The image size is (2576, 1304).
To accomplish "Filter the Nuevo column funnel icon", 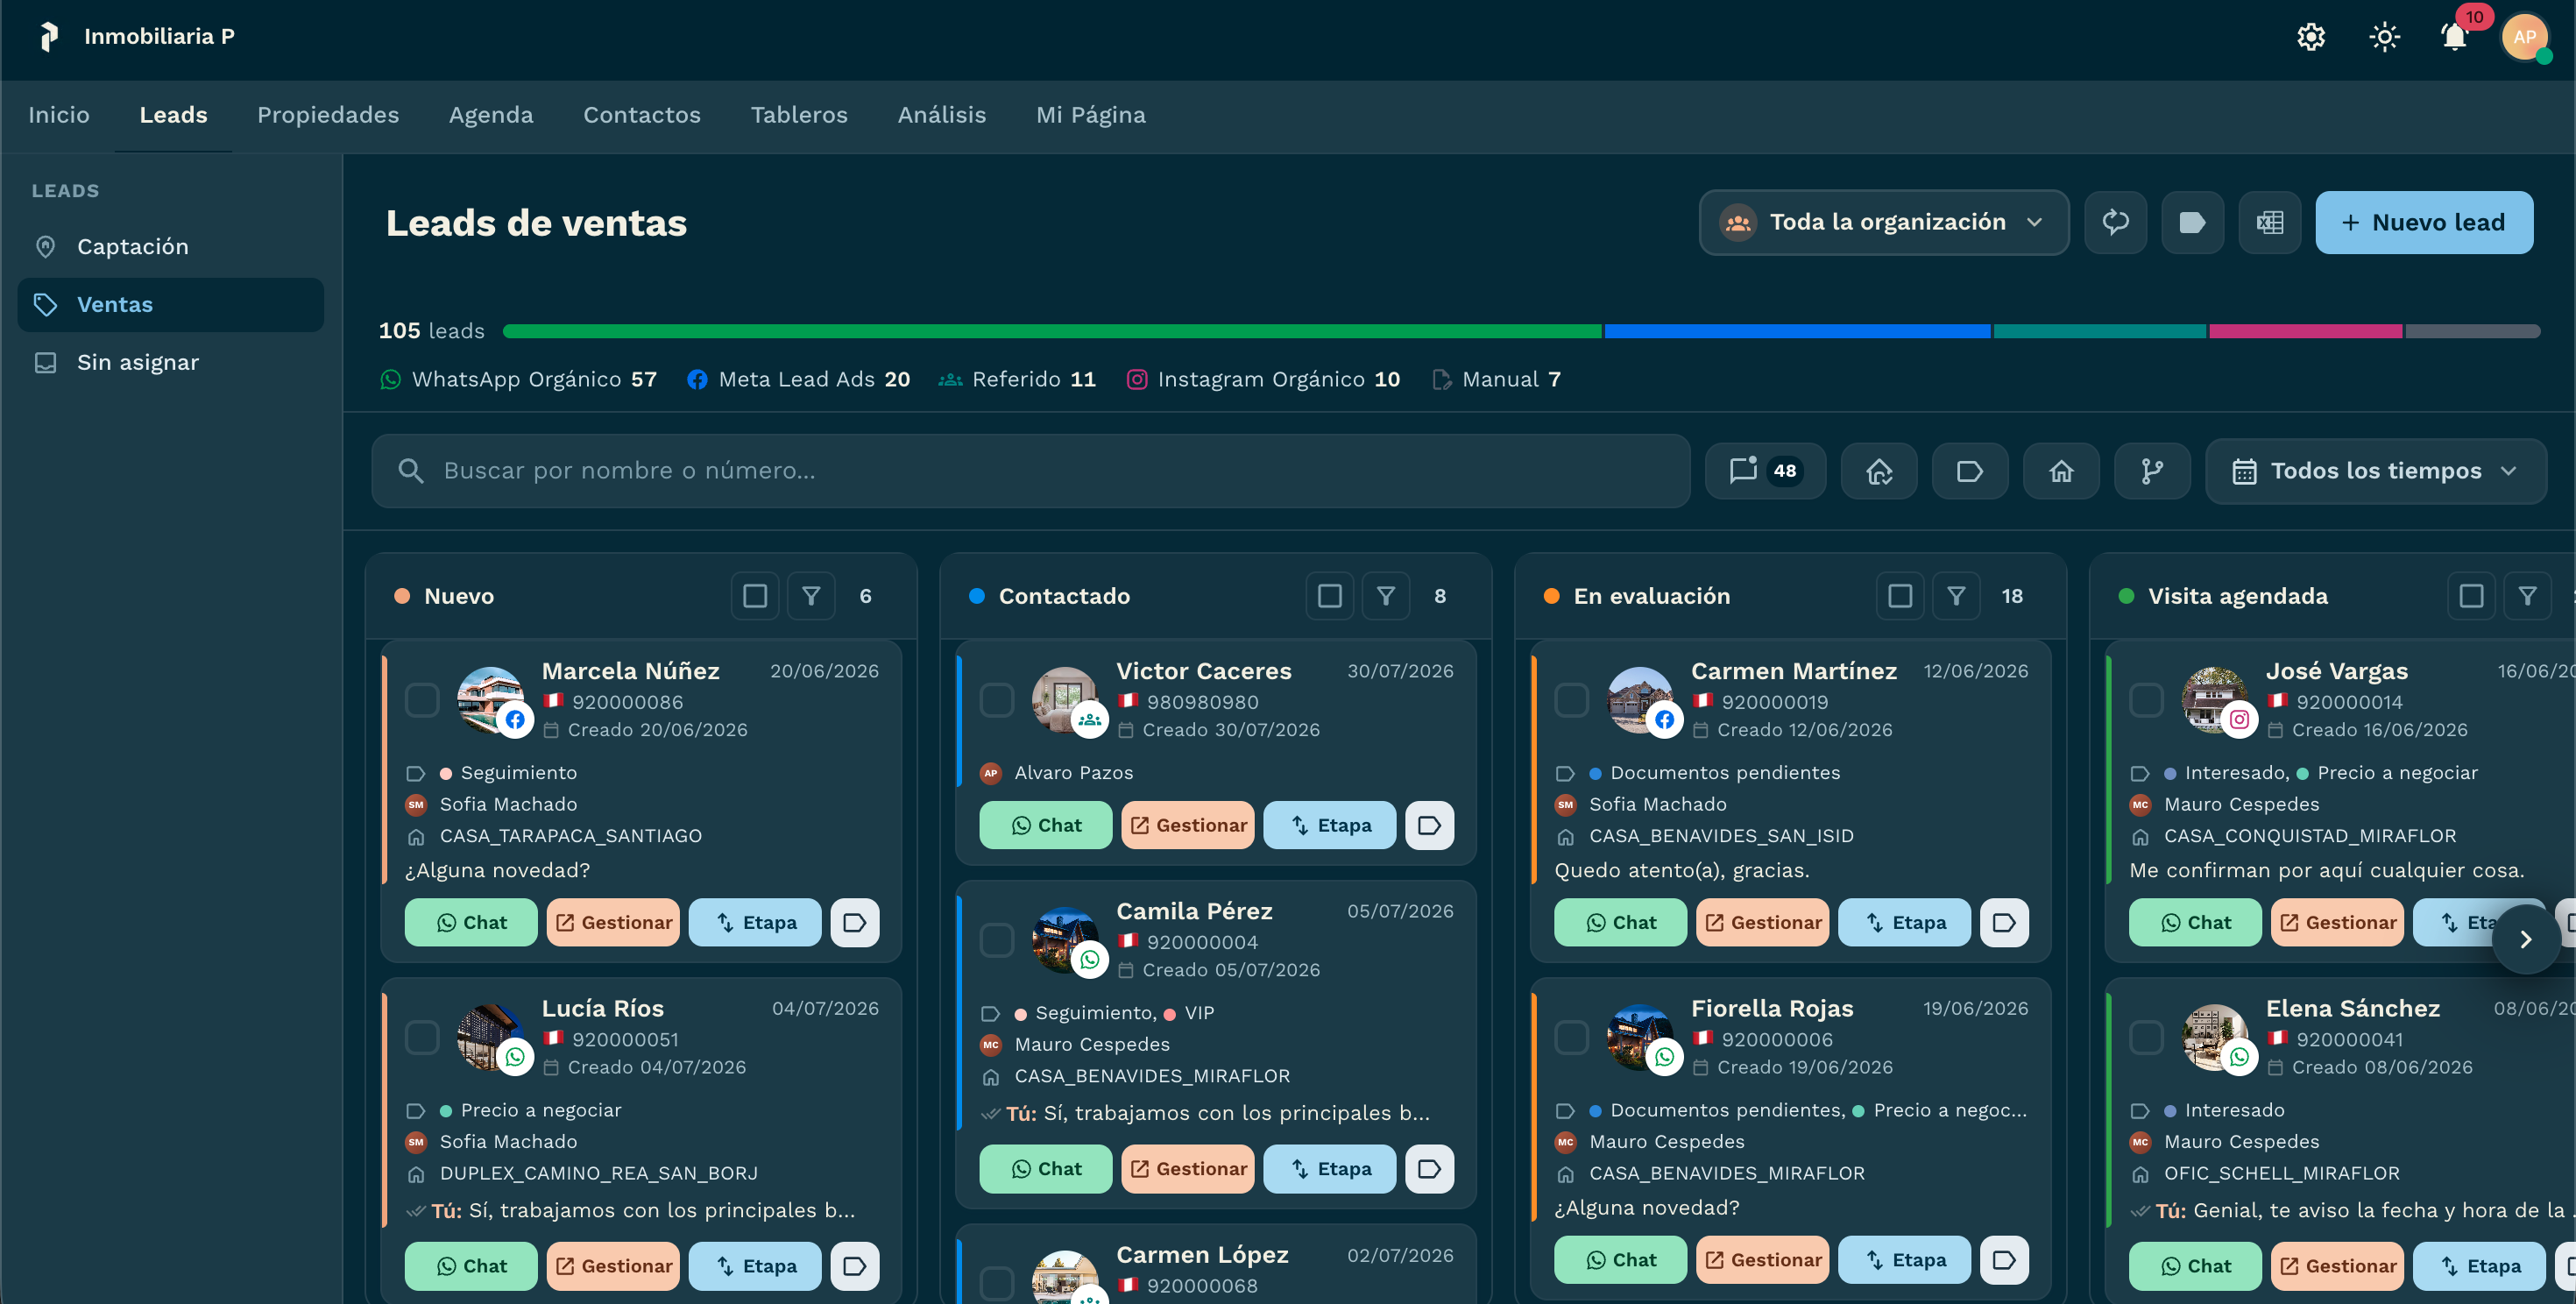I will pos(811,596).
